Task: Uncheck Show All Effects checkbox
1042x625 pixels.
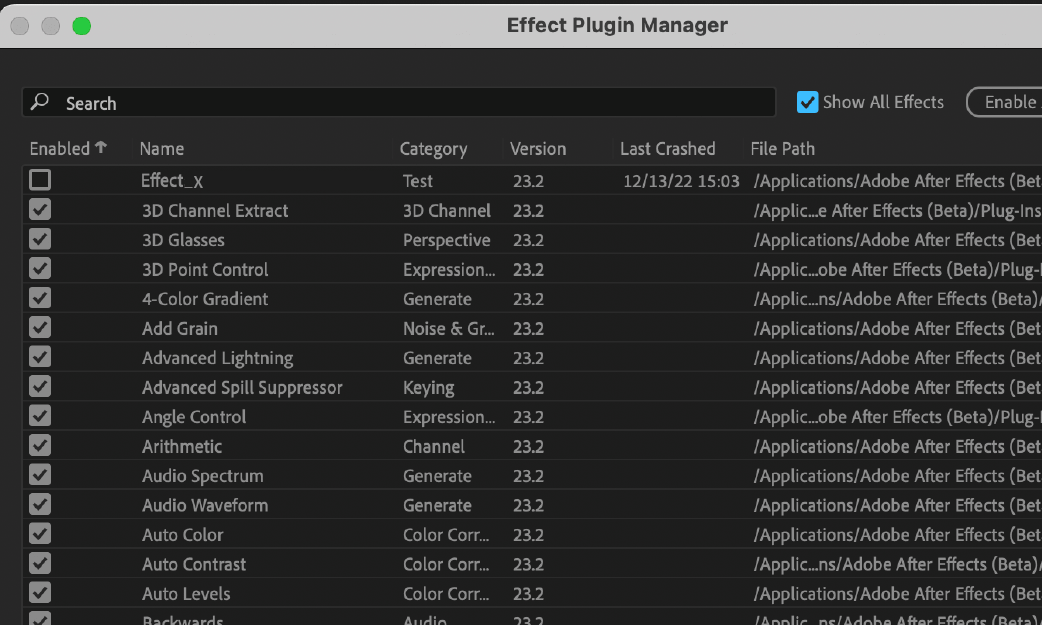Action: 807,102
